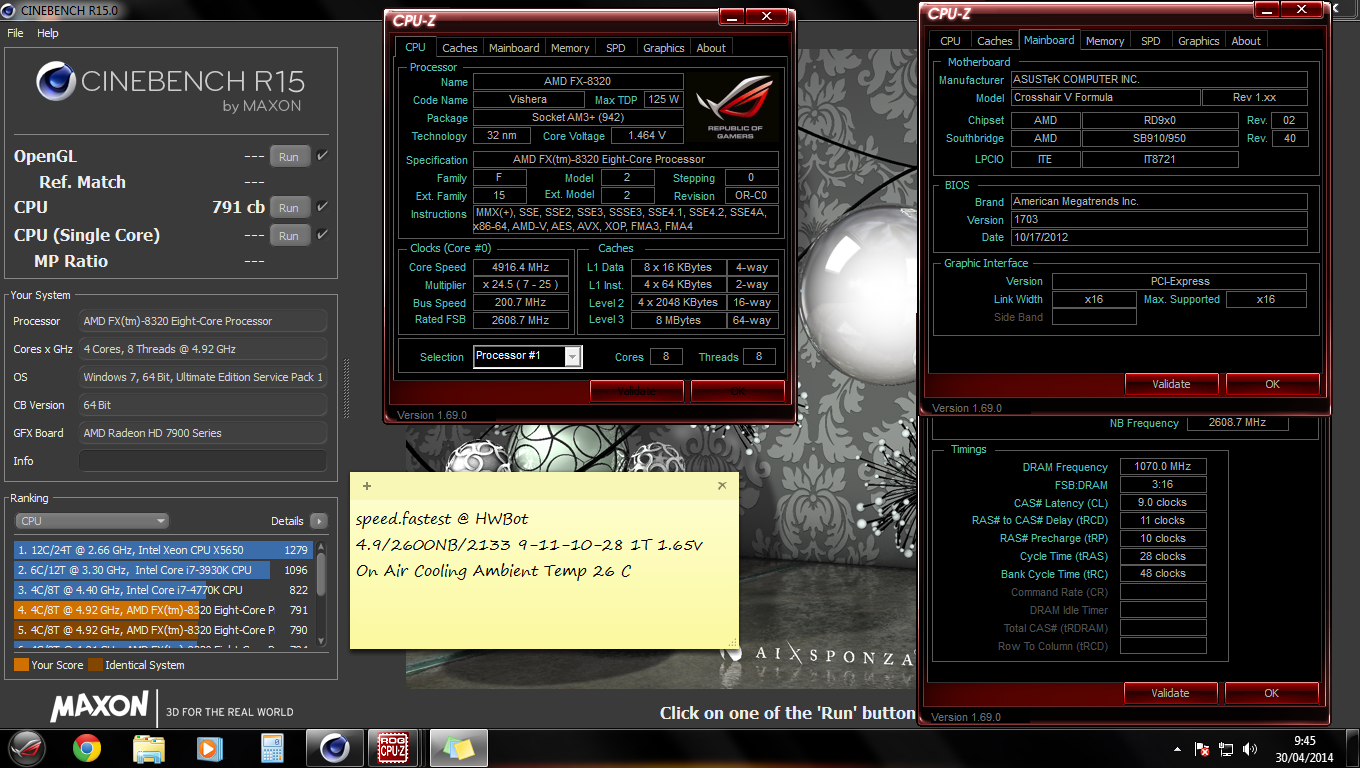This screenshot has width=1360, height=768.
Task: Select ranking row scoring 791
Action: (164, 610)
